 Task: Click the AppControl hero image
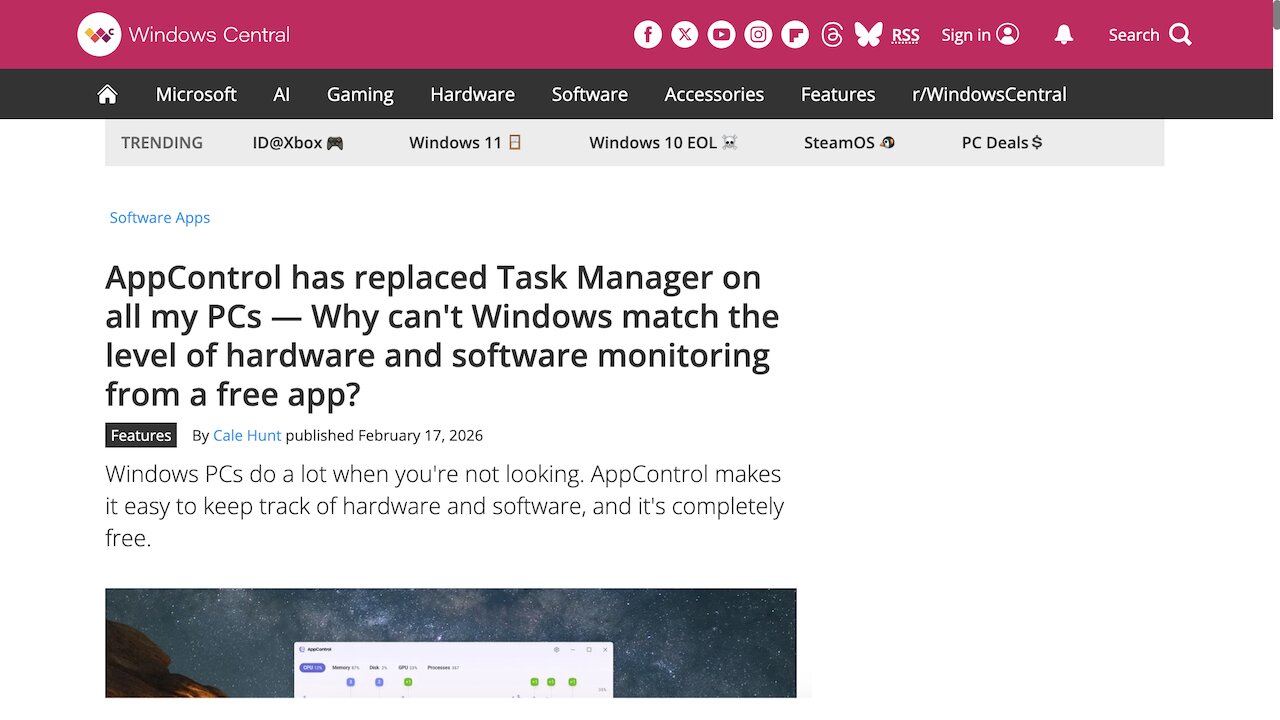point(451,643)
